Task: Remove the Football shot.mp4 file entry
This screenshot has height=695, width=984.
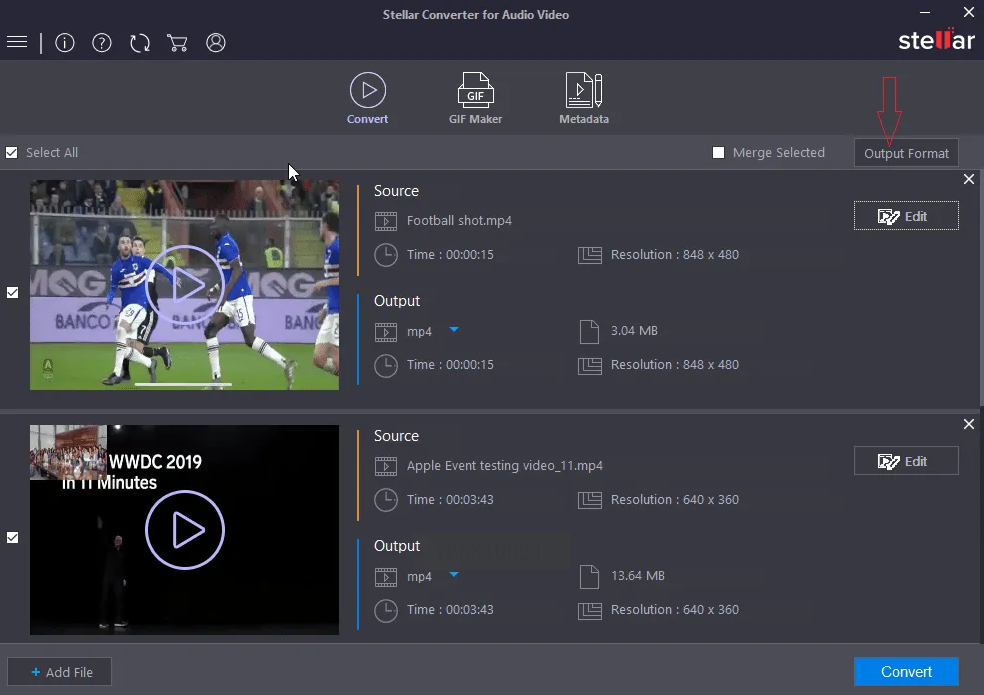Action: coord(968,179)
